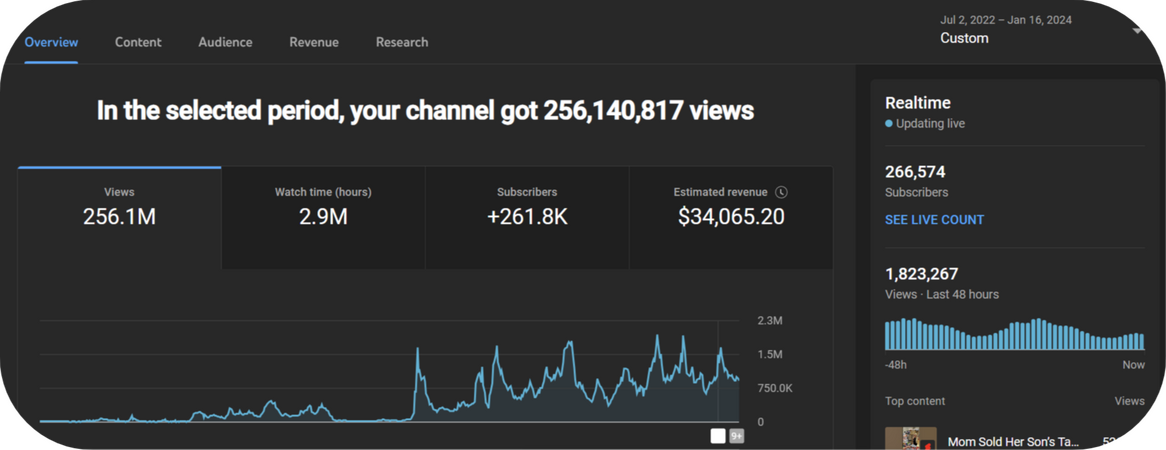This screenshot has height=450, width=1166.
Task: Select the Watch time (hours) metric card
Action: (323, 217)
